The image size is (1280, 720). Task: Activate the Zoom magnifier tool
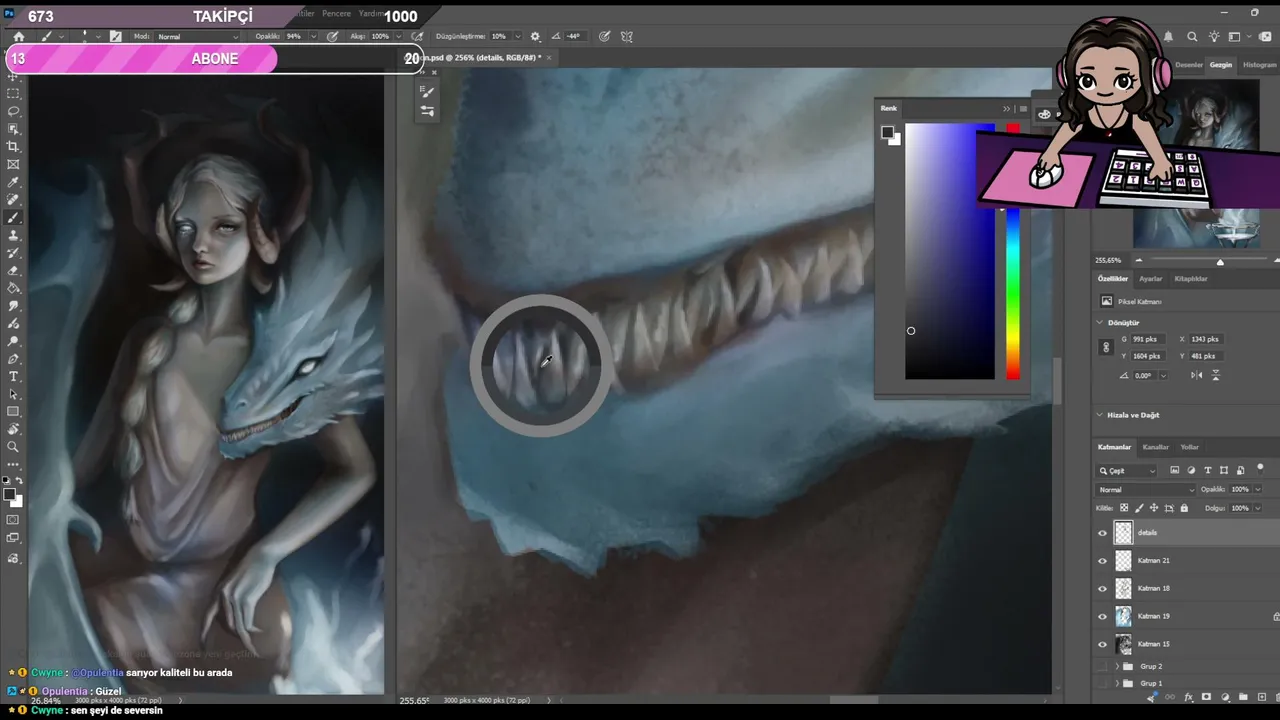coord(13,447)
